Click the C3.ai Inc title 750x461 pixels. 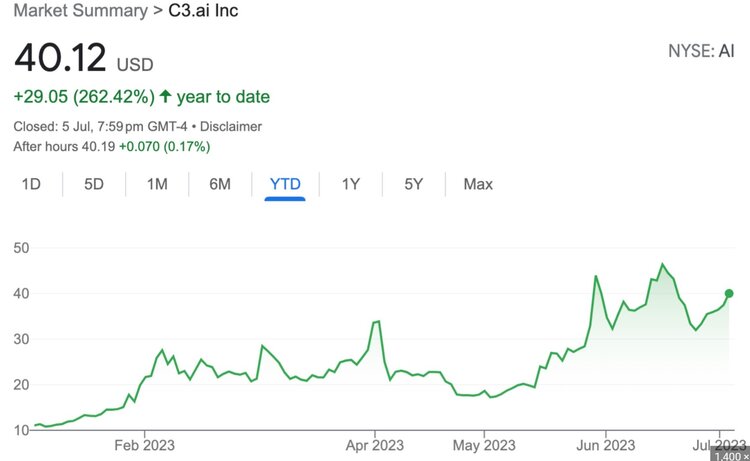pos(203,11)
